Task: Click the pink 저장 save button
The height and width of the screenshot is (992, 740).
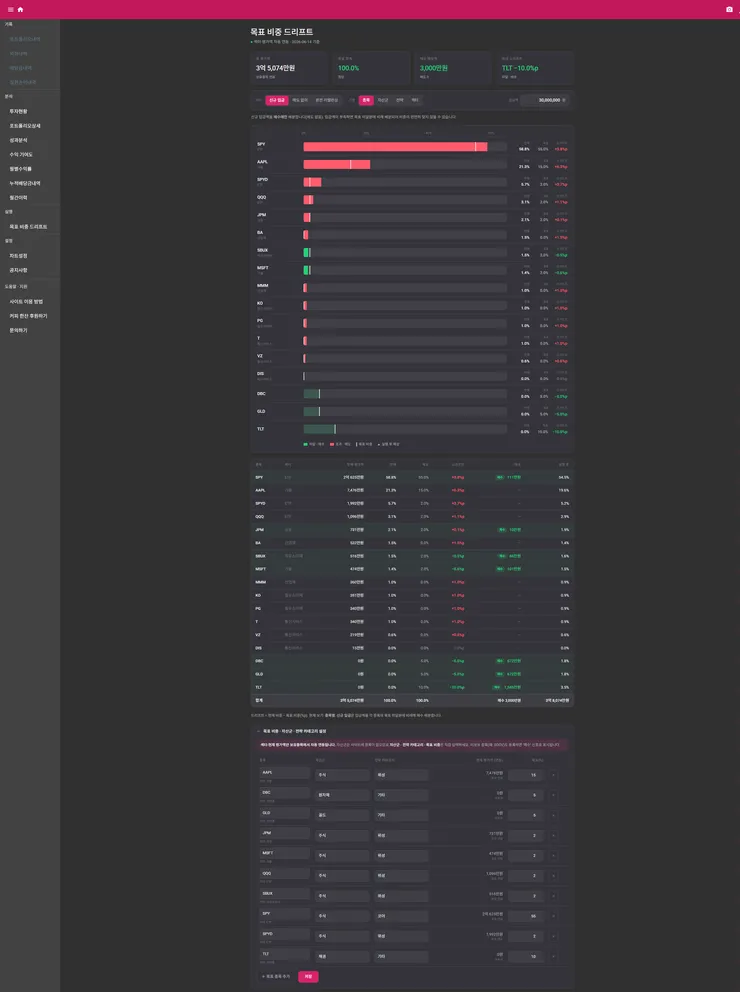Action: click(x=308, y=976)
